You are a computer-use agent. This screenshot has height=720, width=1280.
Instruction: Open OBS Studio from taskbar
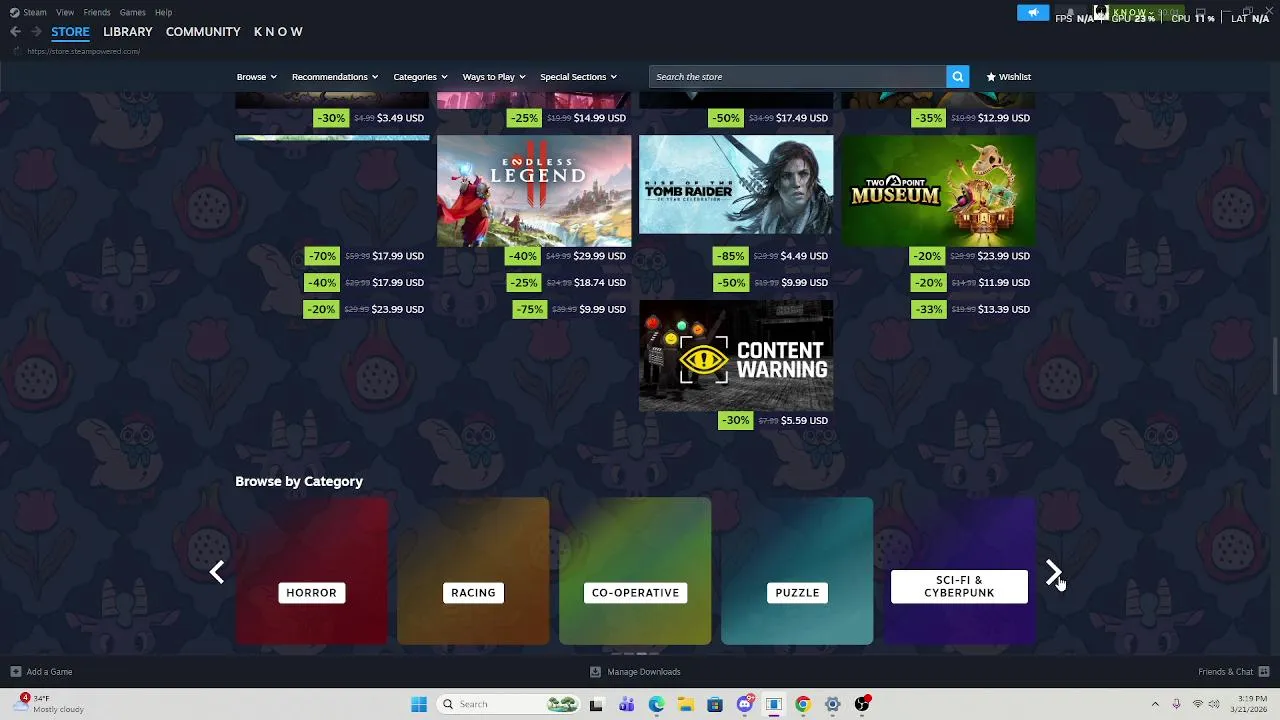tap(862, 704)
